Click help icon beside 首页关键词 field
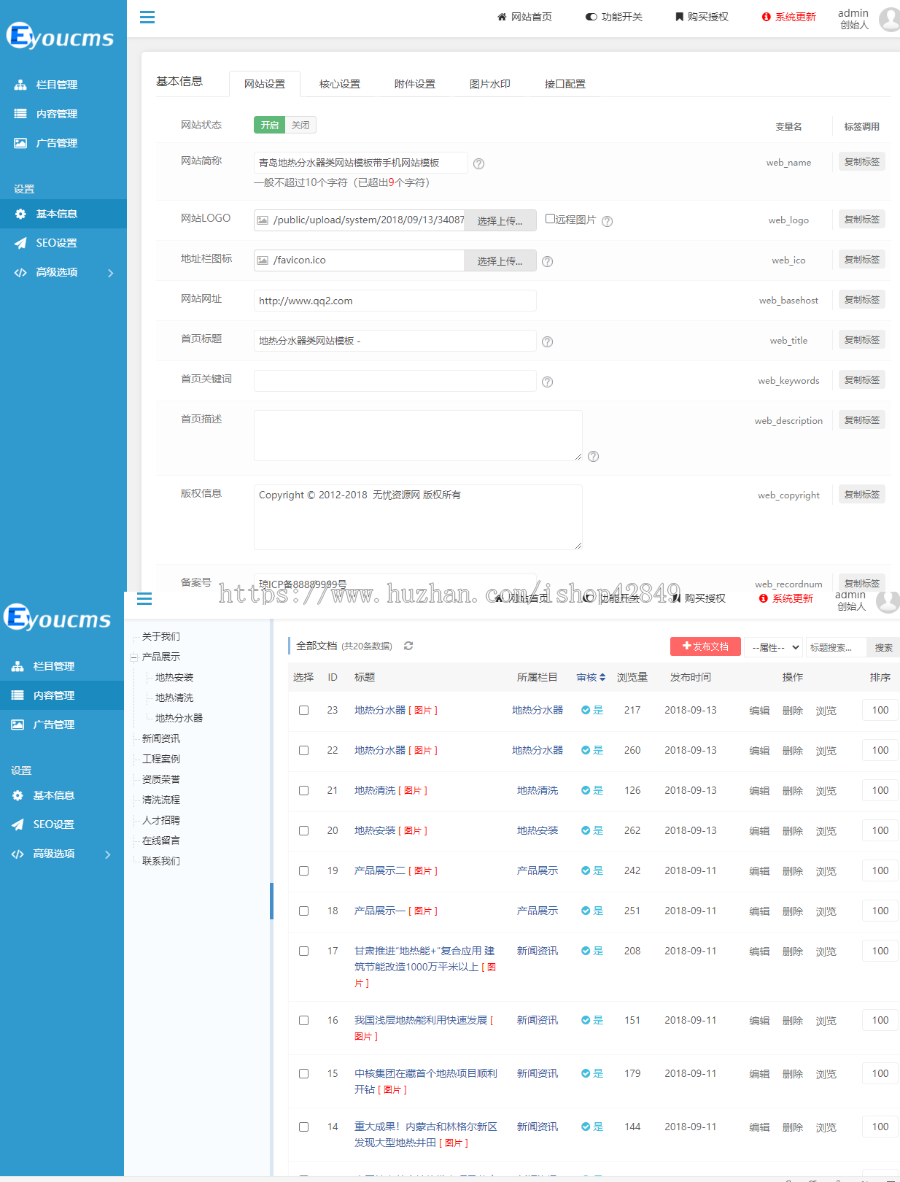 click(548, 382)
